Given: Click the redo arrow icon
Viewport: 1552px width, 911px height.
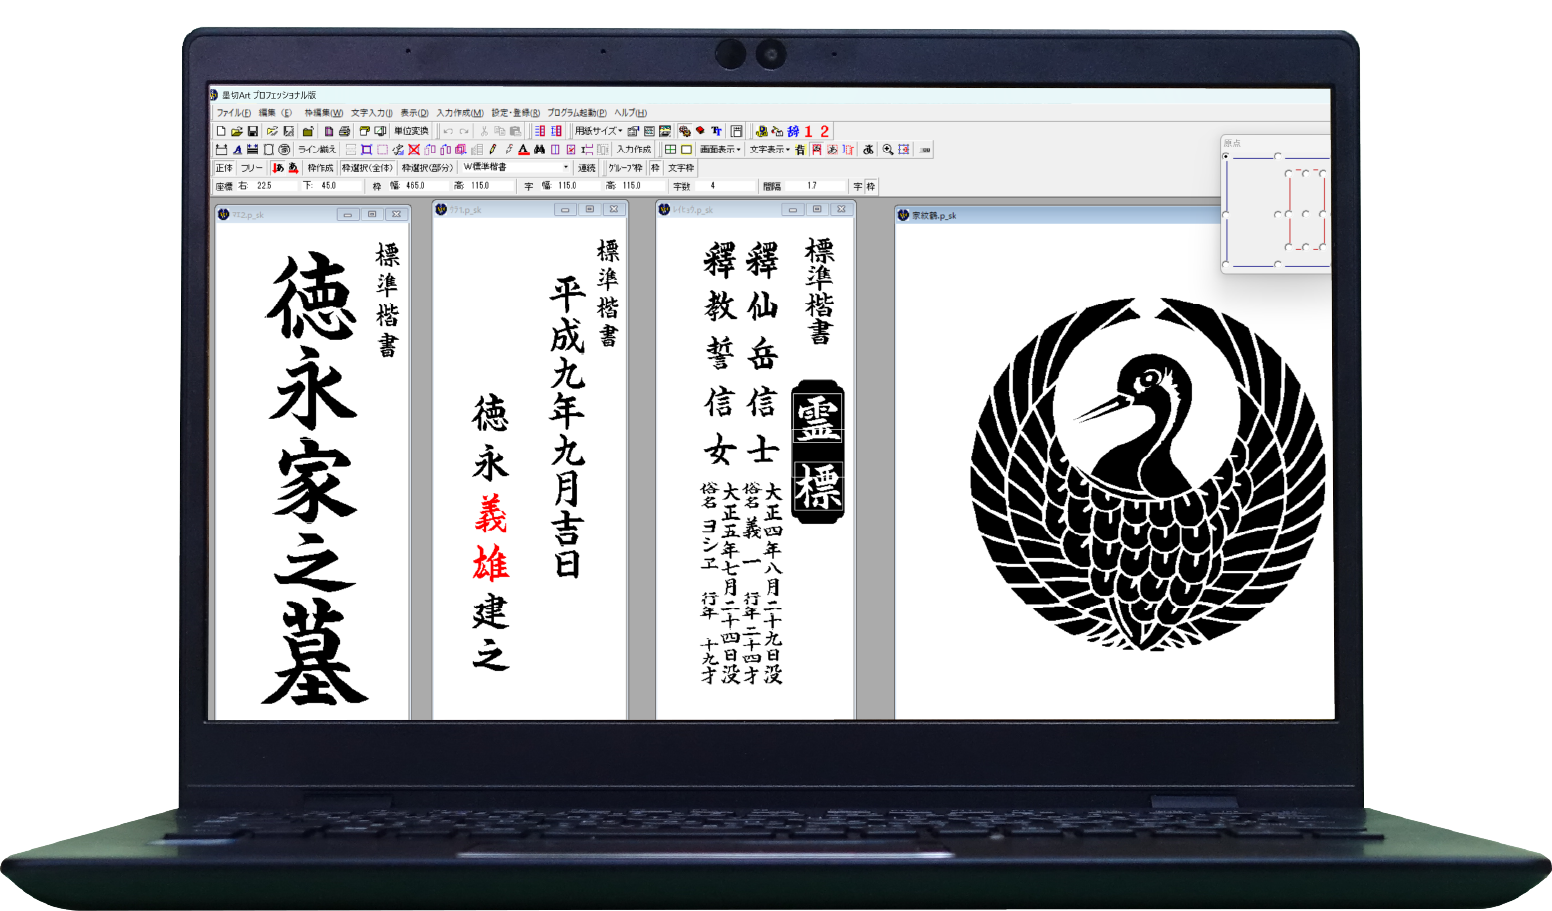Looking at the screenshot, I should [464, 131].
